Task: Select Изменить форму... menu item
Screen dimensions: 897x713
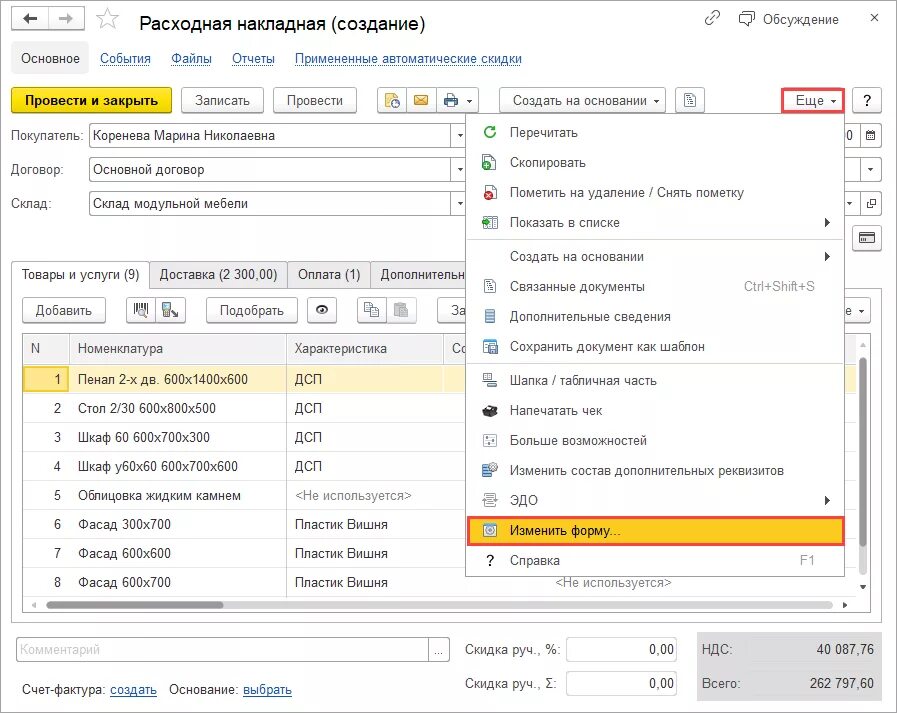Action: point(656,530)
